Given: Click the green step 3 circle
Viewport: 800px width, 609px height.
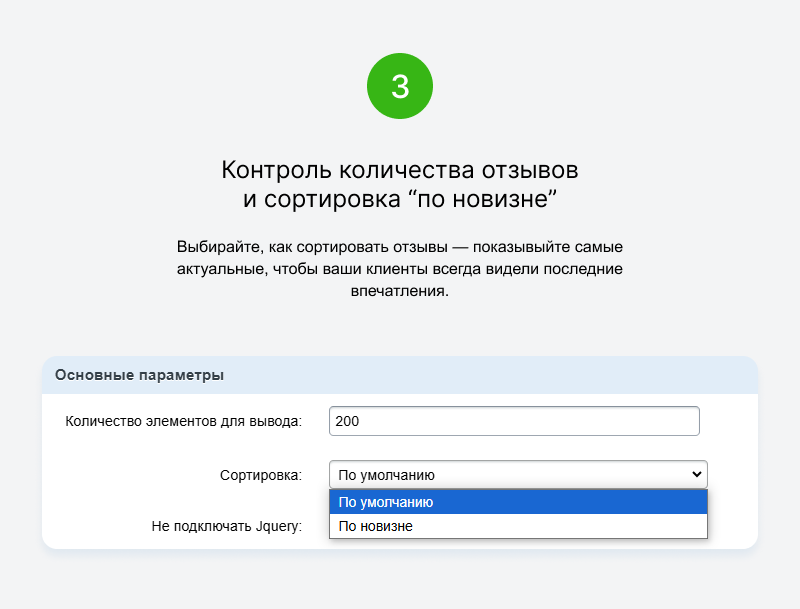Looking at the screenshot, I should [399, 86].
